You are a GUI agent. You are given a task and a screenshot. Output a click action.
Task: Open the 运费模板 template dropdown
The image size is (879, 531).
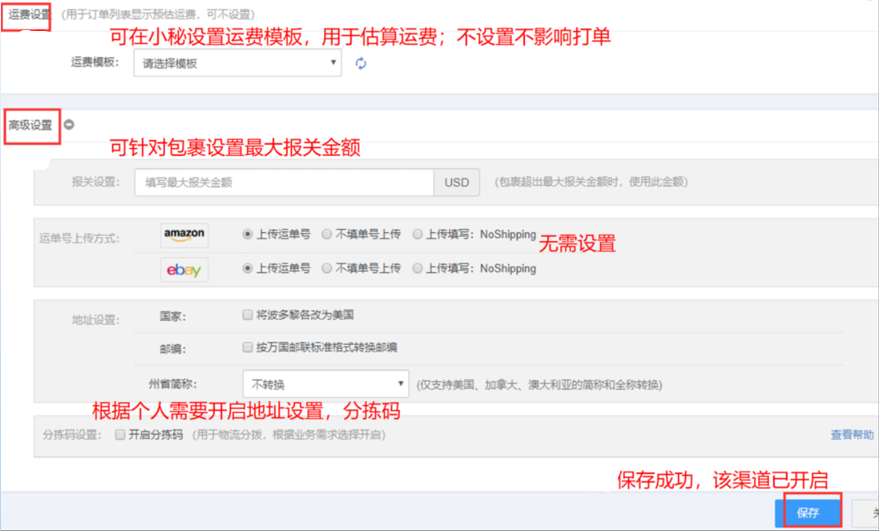click(237, 63)
